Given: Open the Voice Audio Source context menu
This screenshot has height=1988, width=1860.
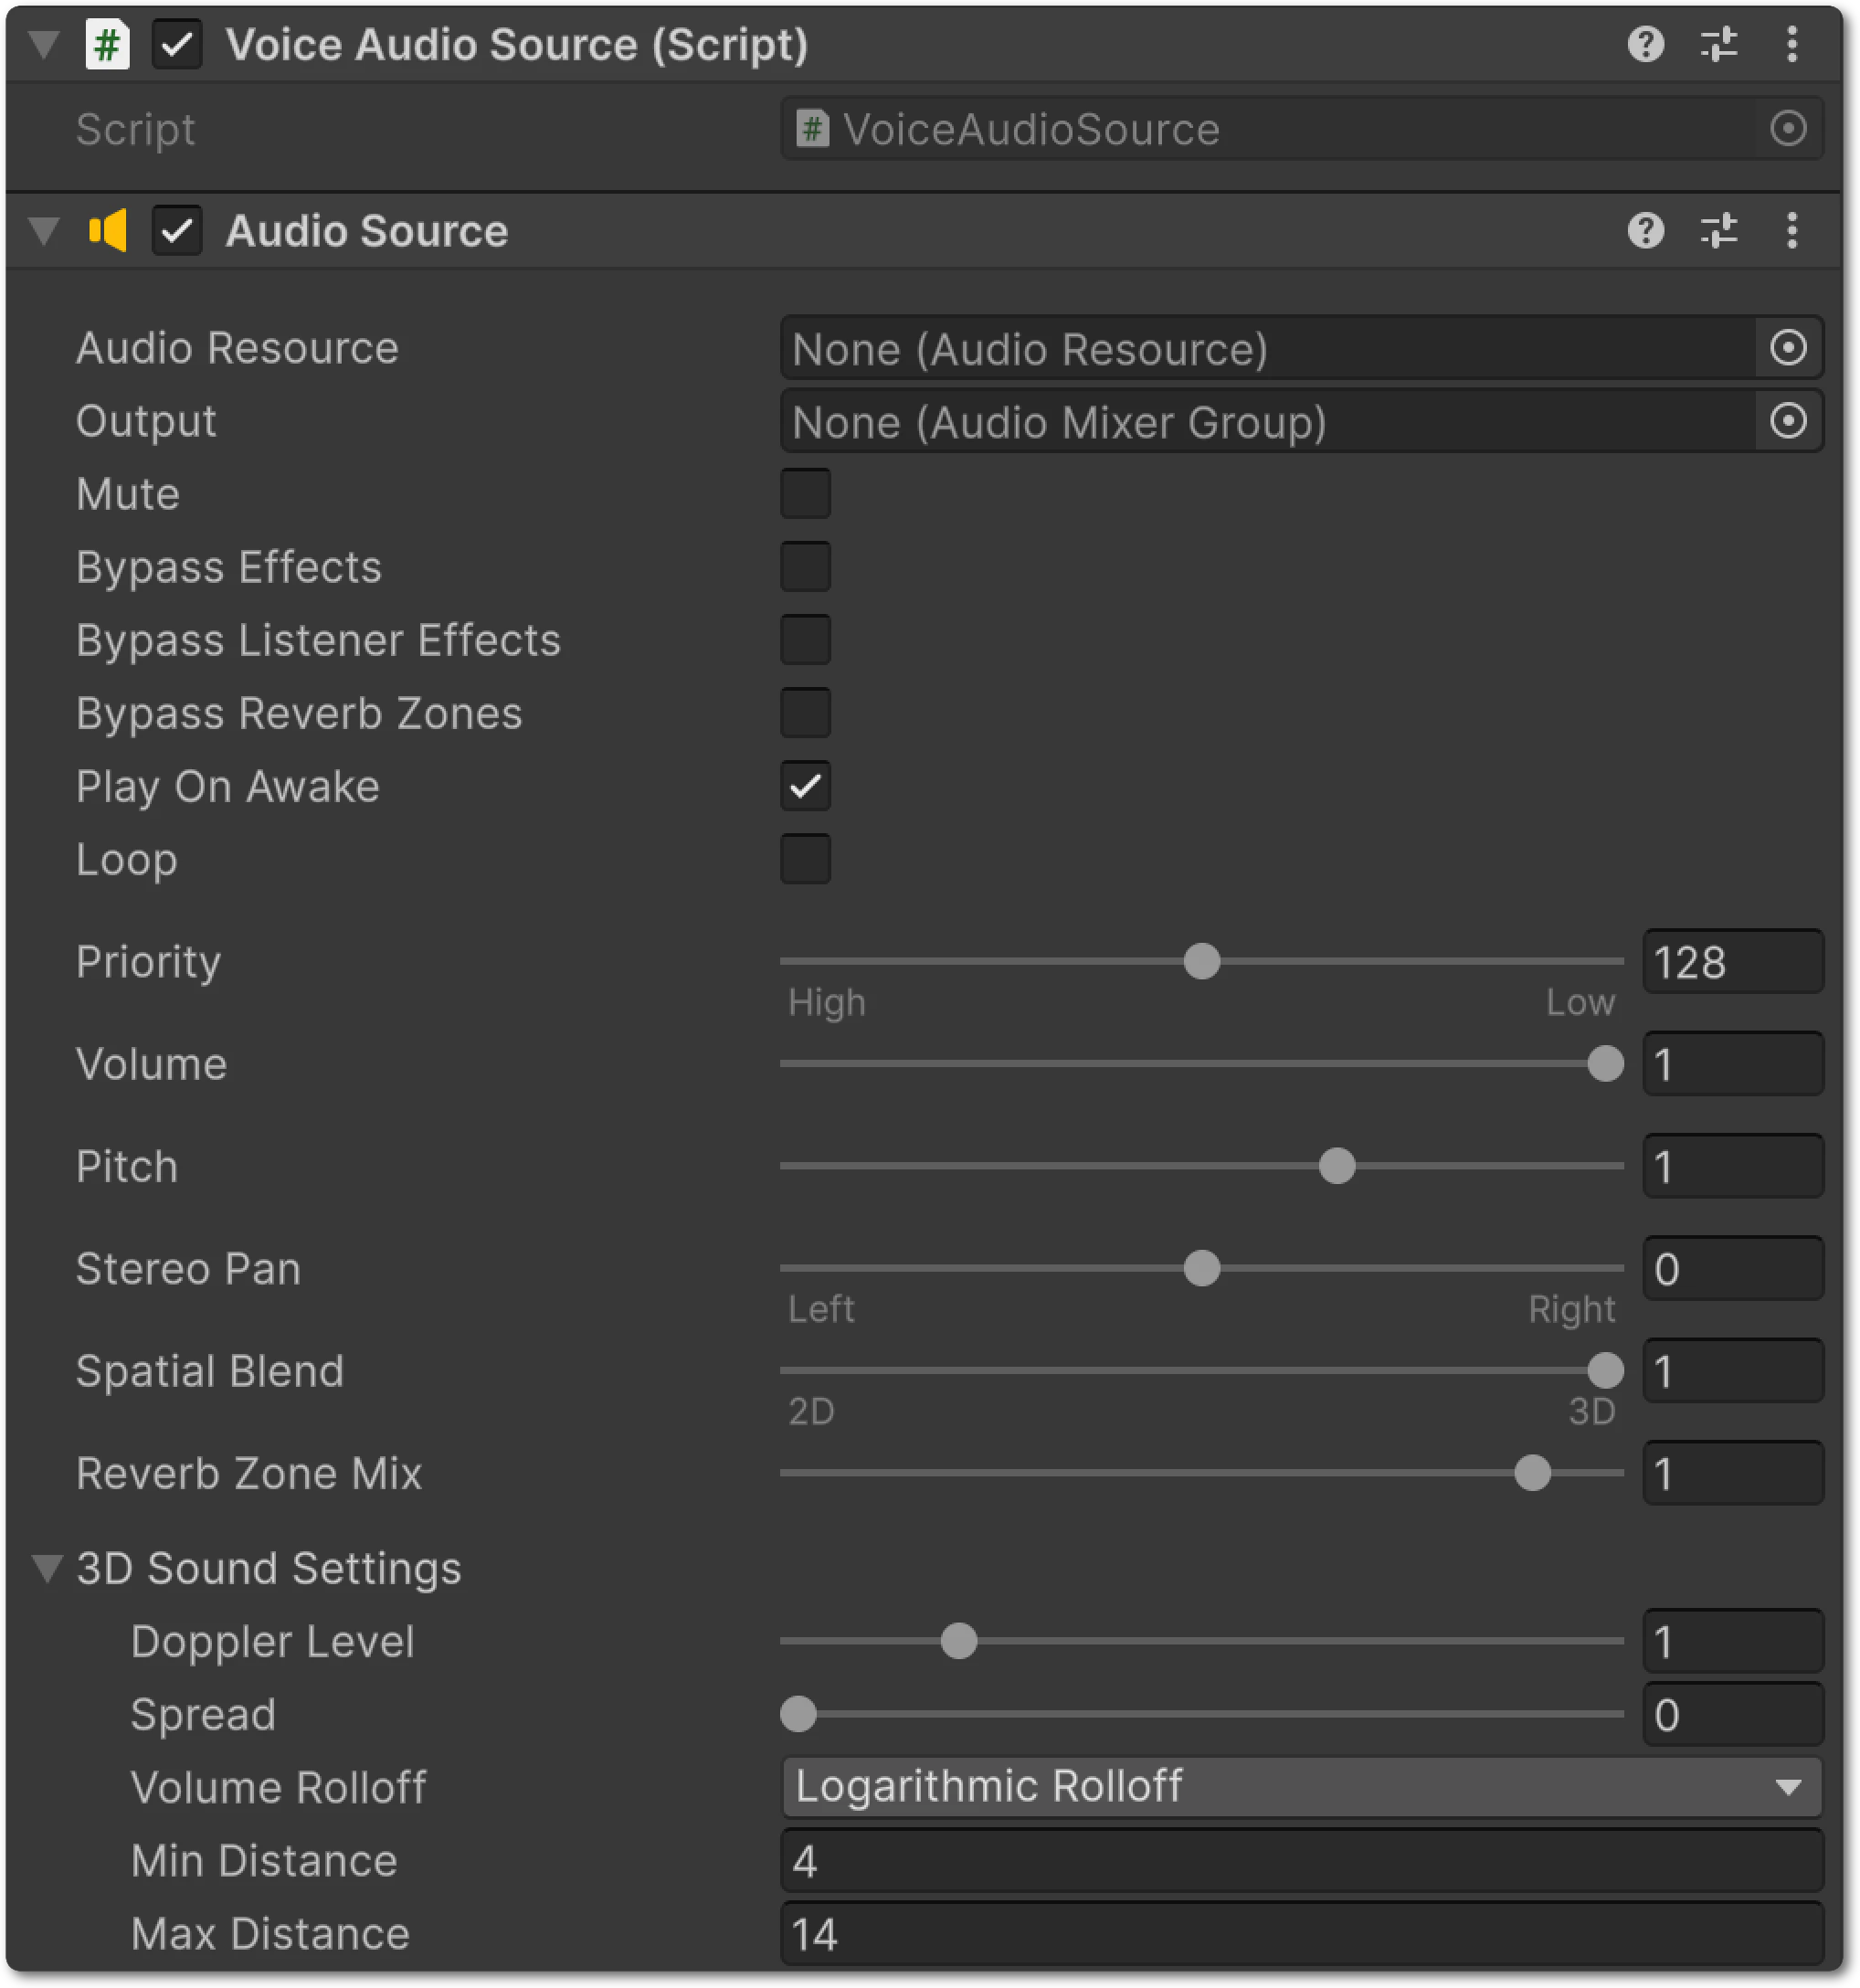Looking at the screenshot, I should (x=1792, y=44).
